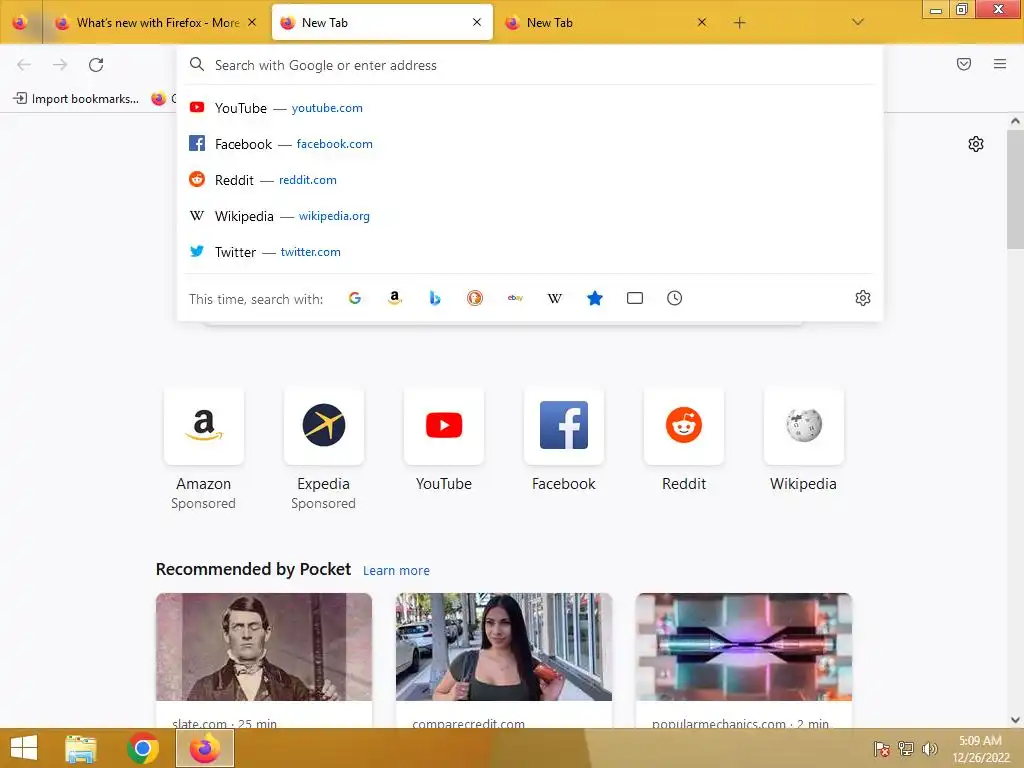Search History via clock icon
The width and height of the screenshot is (1024, 768).
[675, 298]
